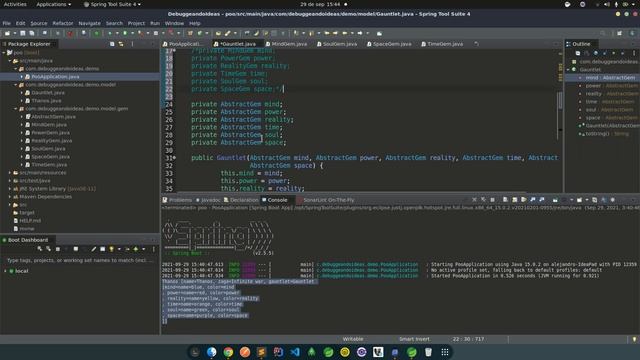
Task: Open the Window menu
Action: tap(174, 23)
